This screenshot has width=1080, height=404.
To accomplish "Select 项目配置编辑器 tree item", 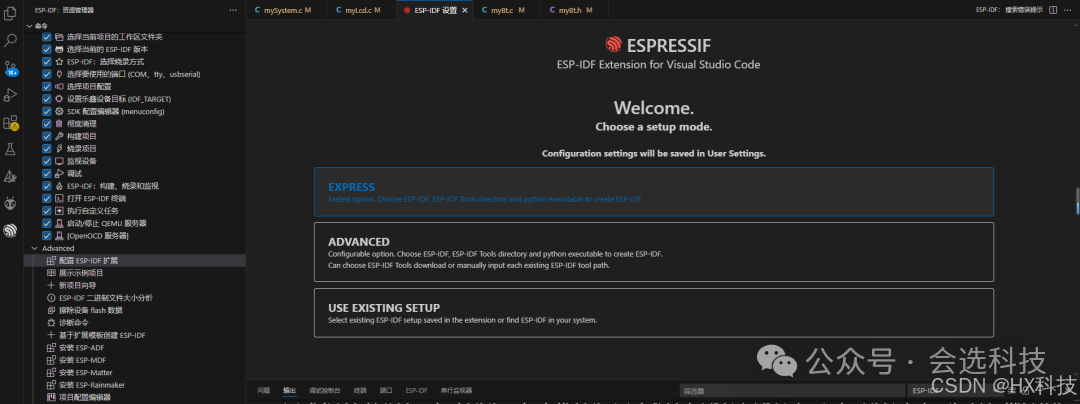I will [x=134, y=397].
